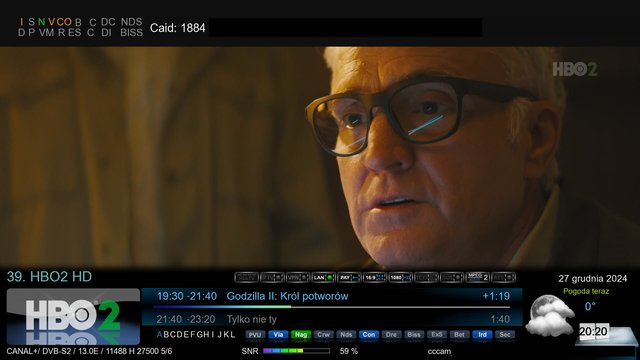
Task: Click the 59 % SNR value
Action: (349, 351)
